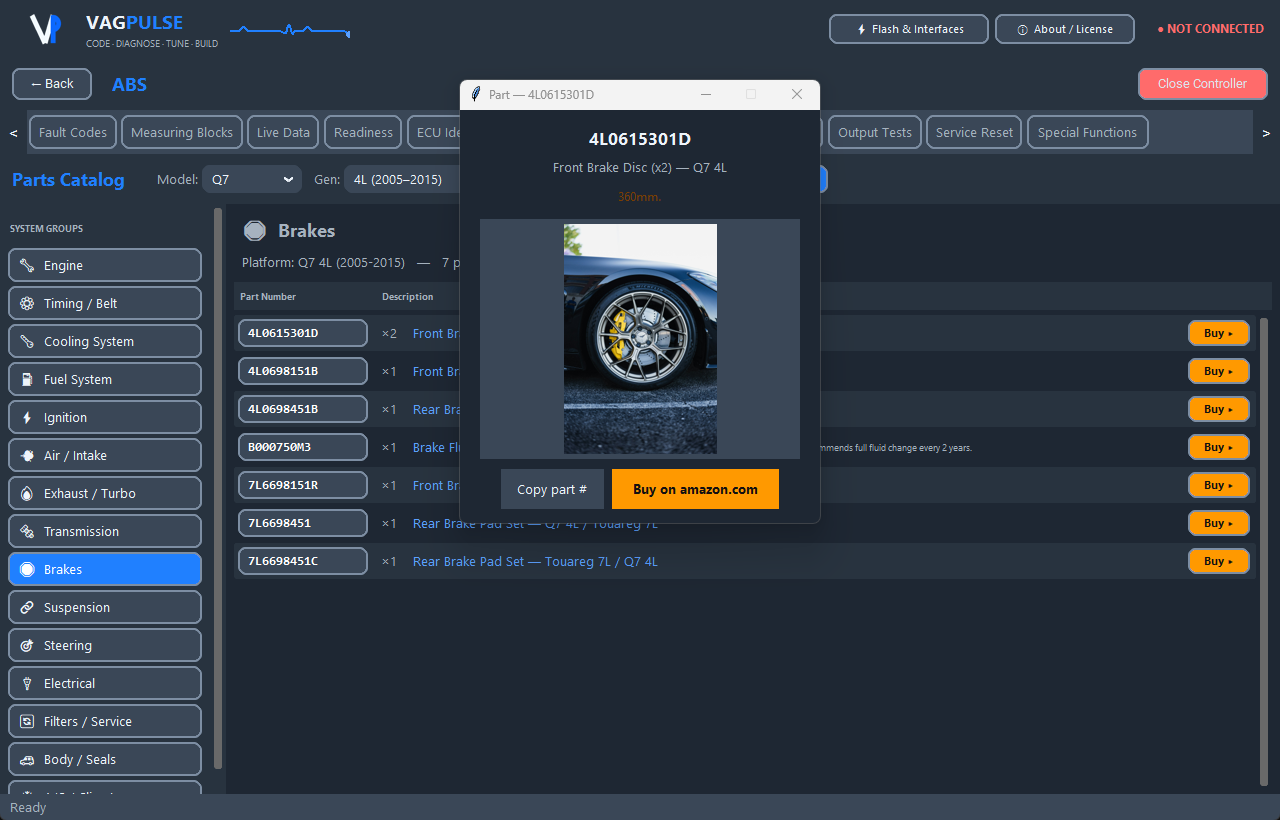
Task: Click the Front Brake Disc (x2) — Q7 4L text
Action: [x=640, y=168]
